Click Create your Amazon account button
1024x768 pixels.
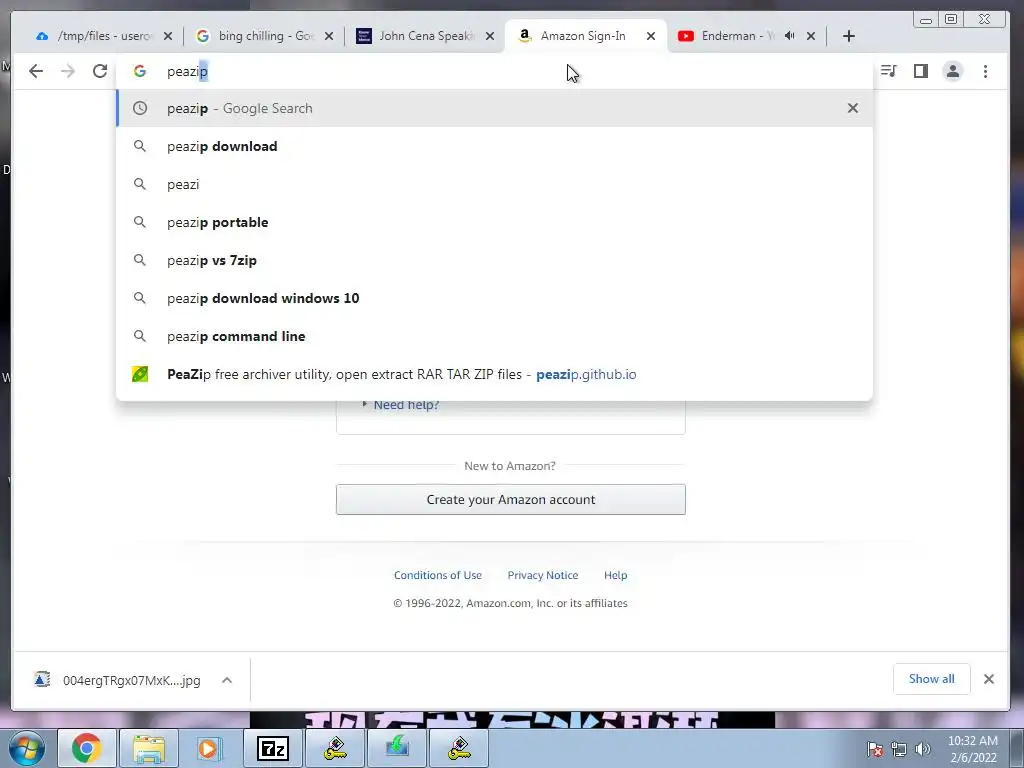(511, 500)
